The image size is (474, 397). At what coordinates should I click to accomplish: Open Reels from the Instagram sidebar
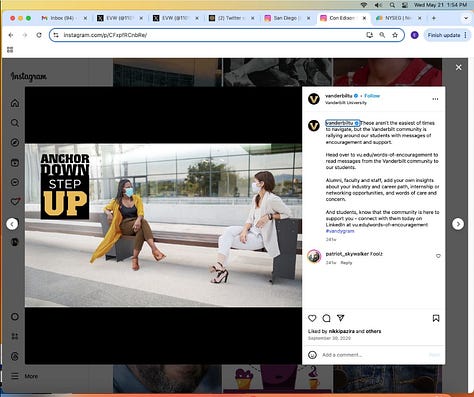click(x=15, y=163)
